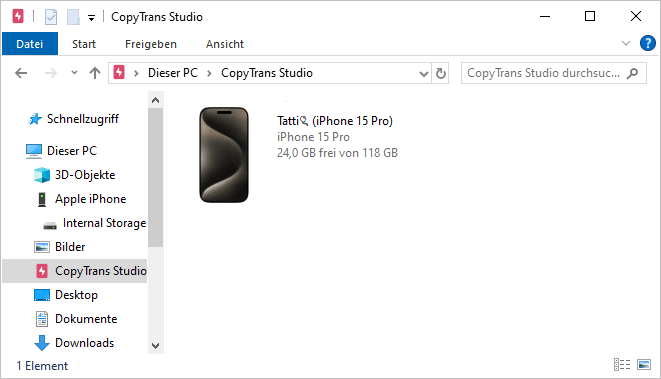
Task: Click the Dokumente document icon
Action: [42, 319]
